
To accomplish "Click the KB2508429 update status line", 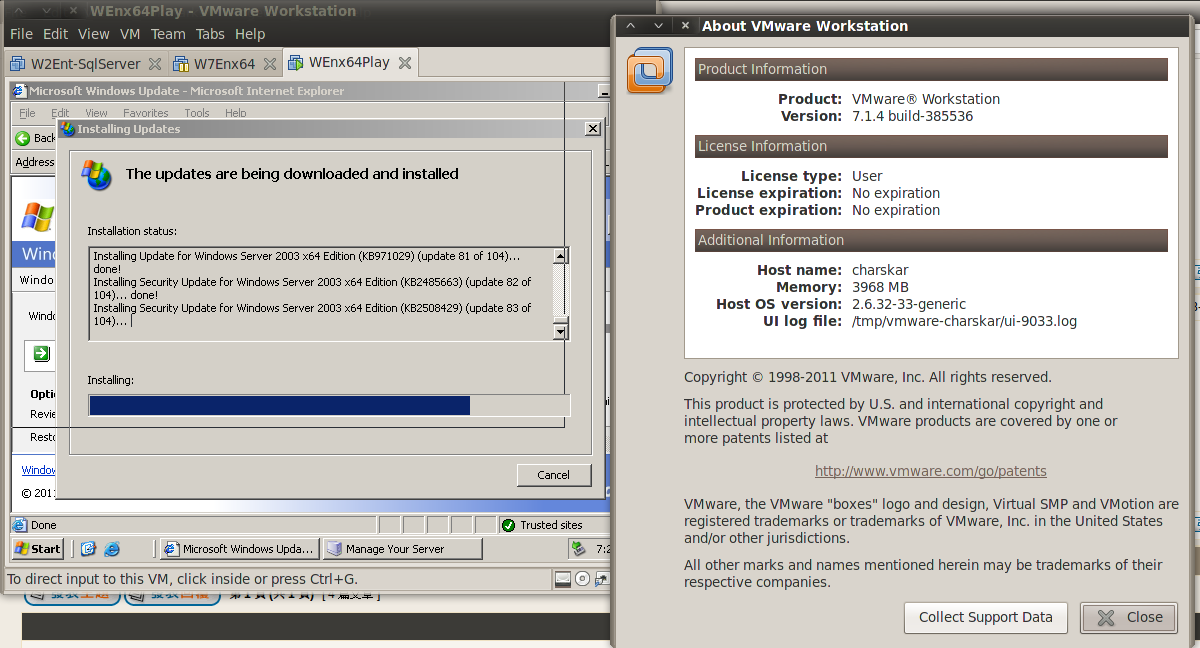I will [312, 314].
